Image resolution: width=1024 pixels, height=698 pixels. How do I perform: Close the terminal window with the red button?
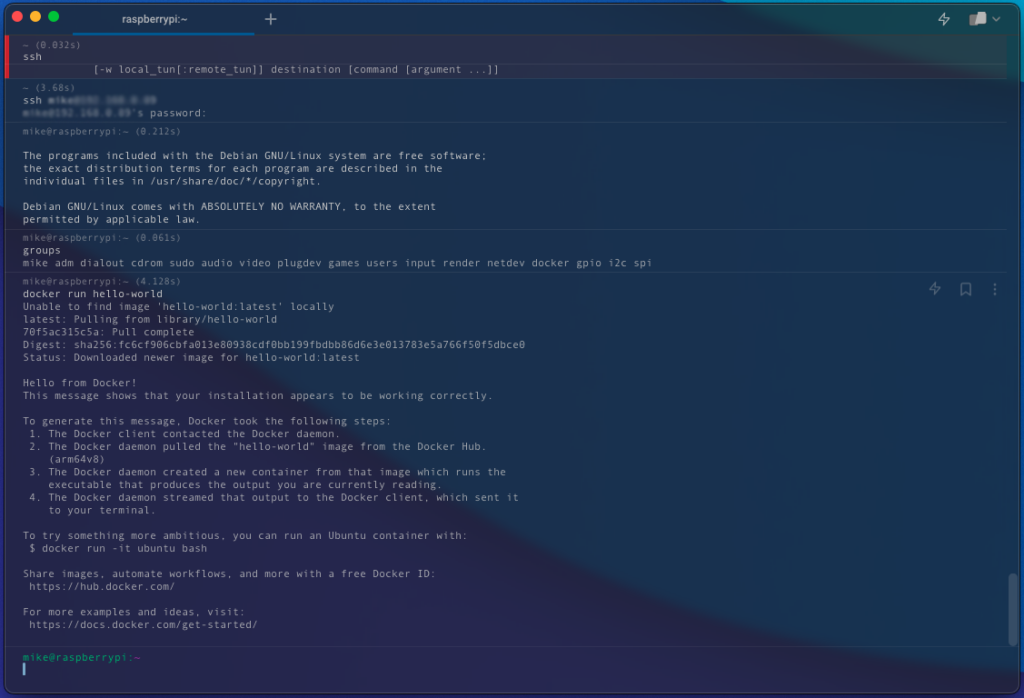click(x=18, y=17)
